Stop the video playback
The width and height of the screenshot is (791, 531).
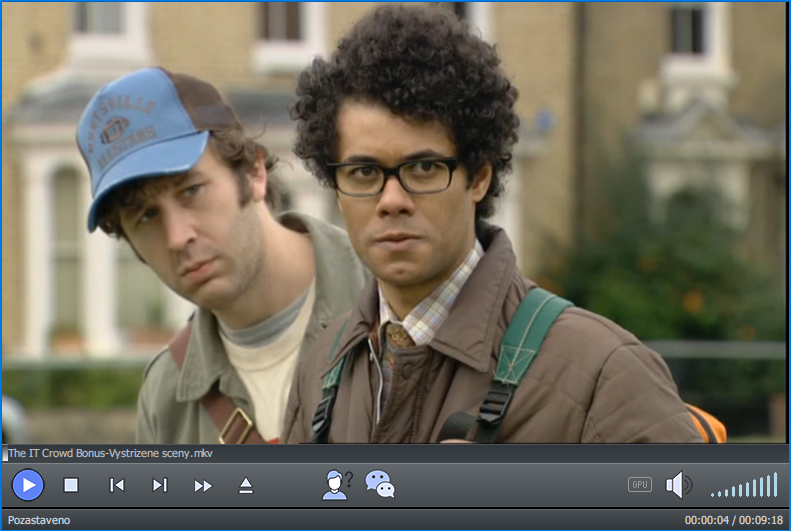pyautogui.click(x=71, y=485)
